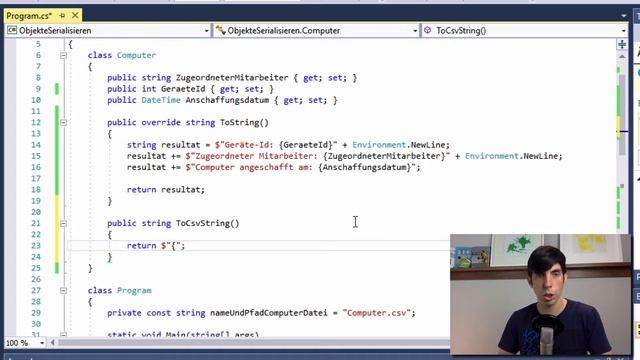Click on GeraeteId property name line 9
640x360 pixels.
tap(183, 89)
